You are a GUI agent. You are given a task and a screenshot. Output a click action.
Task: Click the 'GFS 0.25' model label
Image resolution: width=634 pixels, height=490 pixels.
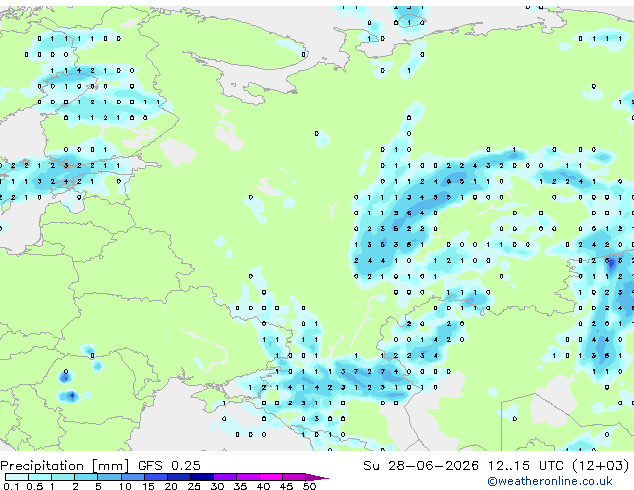tap(169, 466)
